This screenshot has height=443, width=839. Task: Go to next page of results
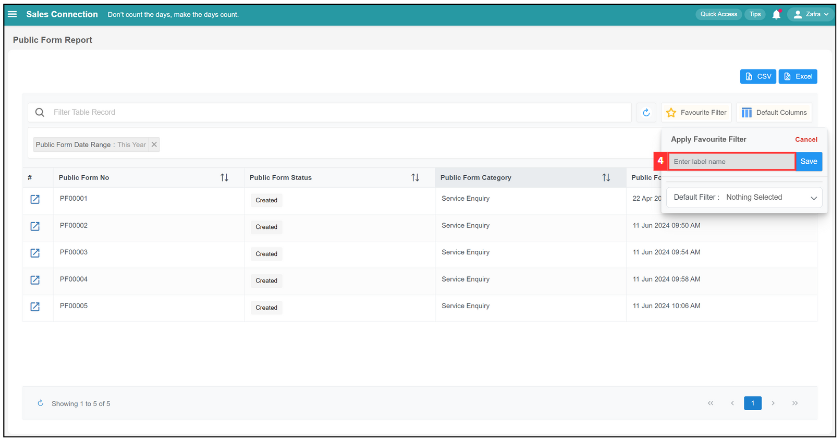click(x=773, y=403)
